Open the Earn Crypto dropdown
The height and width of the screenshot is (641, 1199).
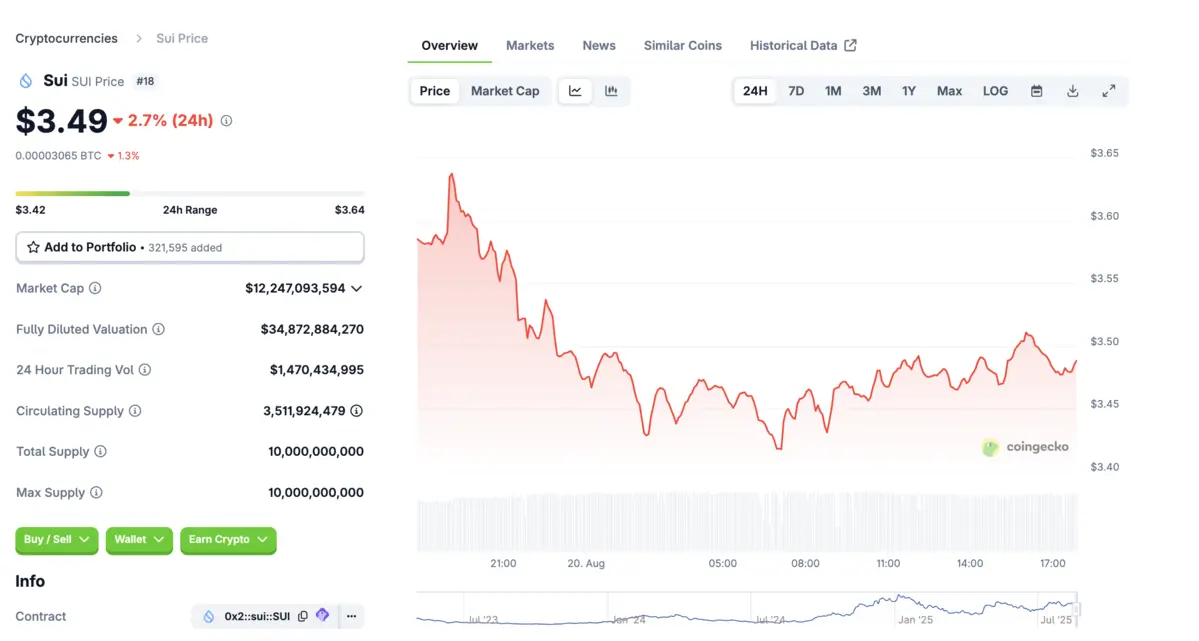pos(228,540)
